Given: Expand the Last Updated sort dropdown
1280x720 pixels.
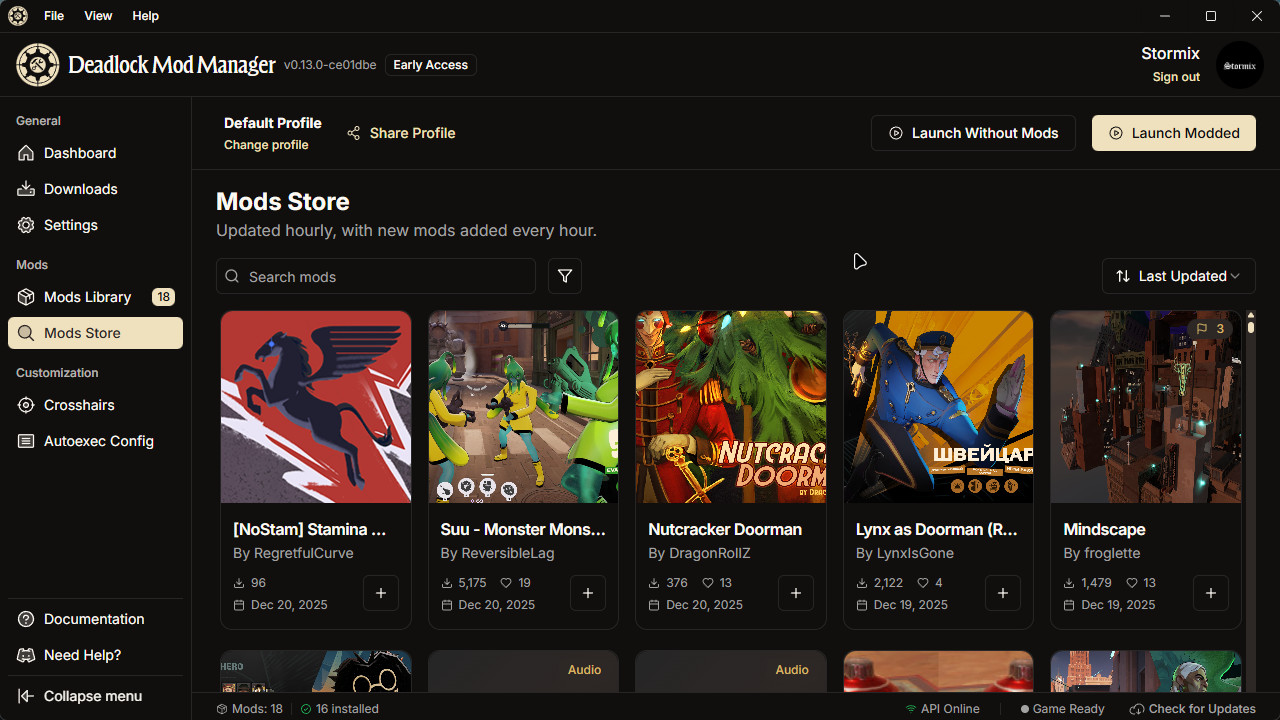Looking at the screenshot, I should (1178, 276).
